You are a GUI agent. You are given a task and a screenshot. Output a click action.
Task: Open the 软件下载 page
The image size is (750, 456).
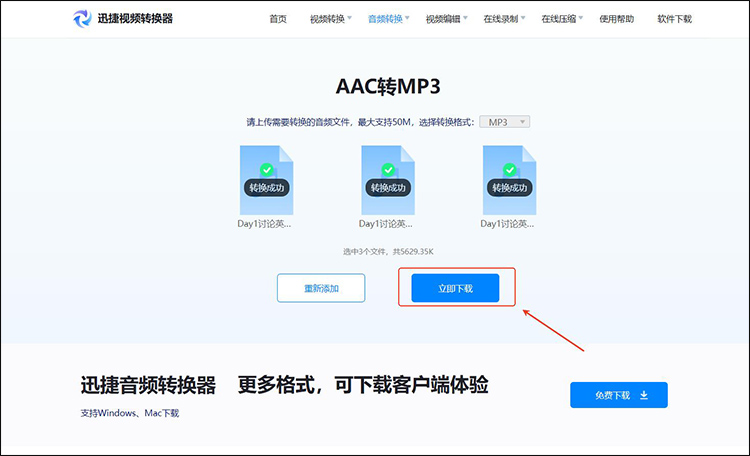tap(674, 19)
